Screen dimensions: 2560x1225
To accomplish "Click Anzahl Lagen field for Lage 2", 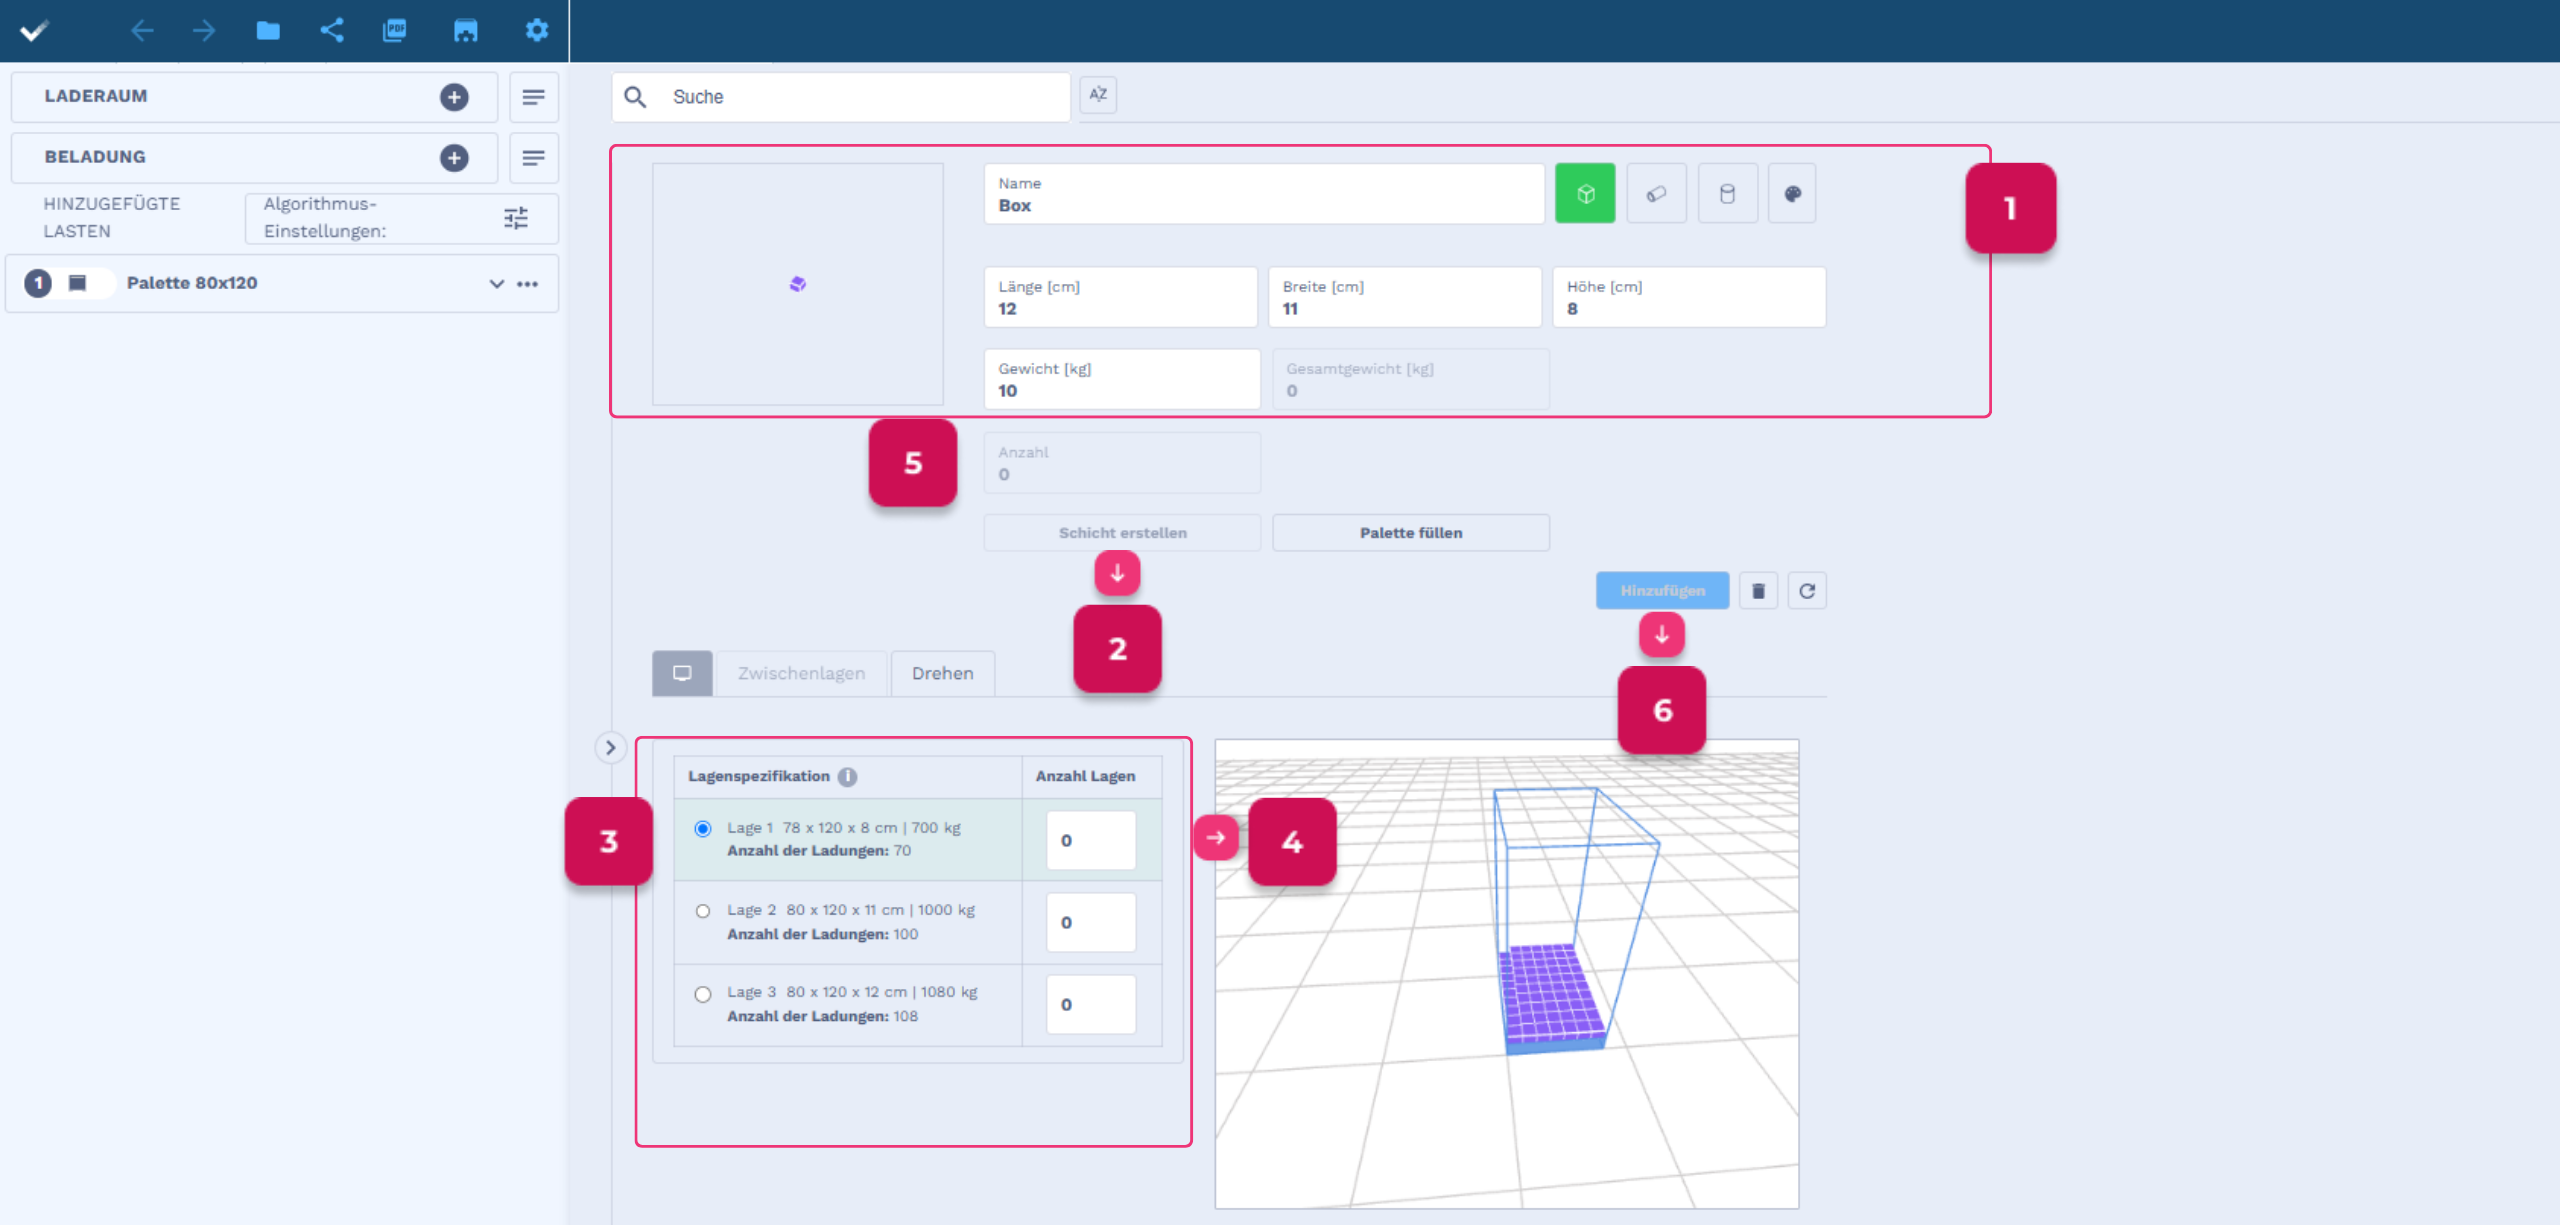I will (1091, 923).
